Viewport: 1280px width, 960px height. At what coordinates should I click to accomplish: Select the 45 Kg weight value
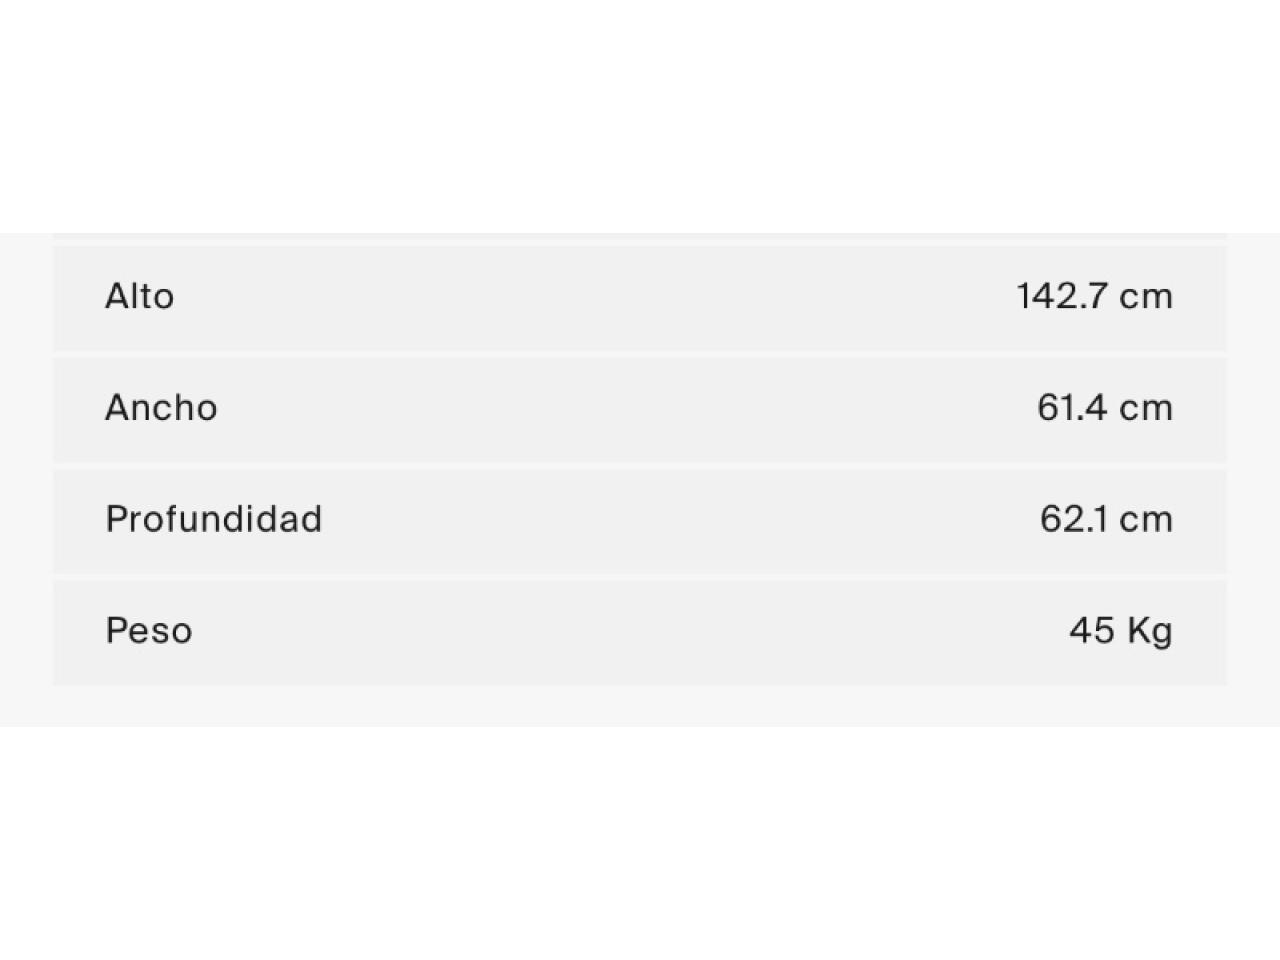(1121, 631)
